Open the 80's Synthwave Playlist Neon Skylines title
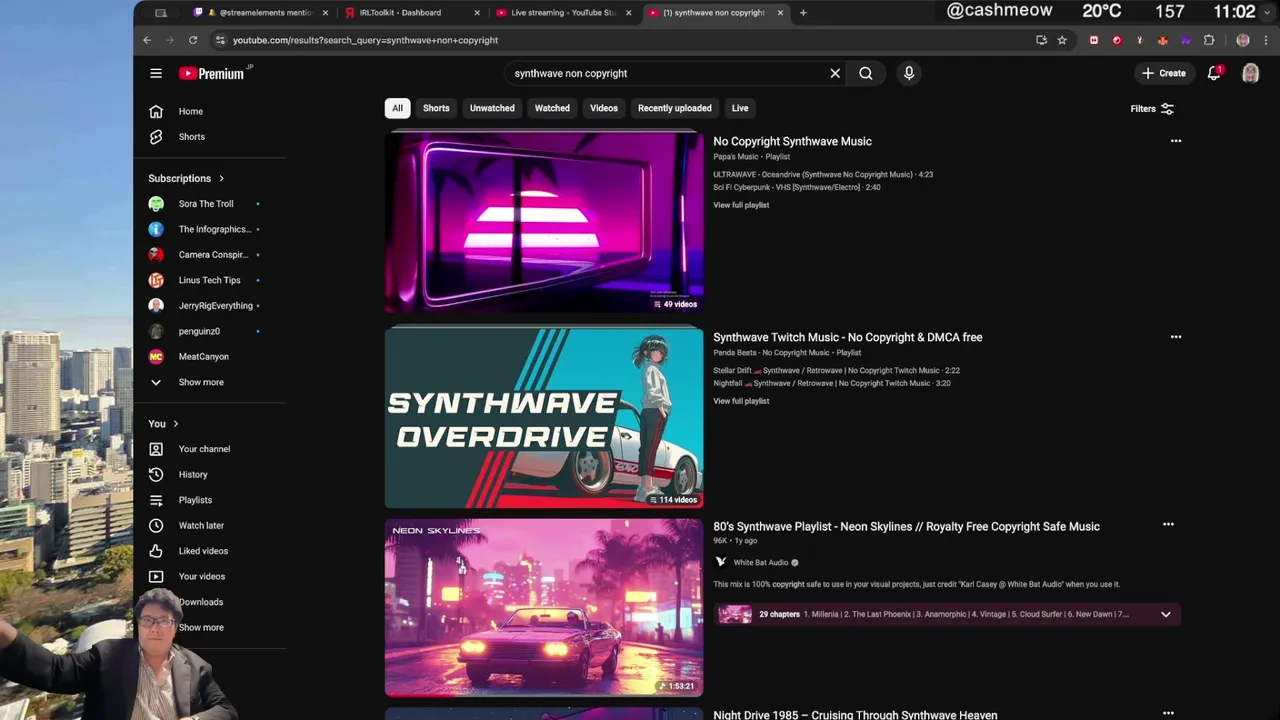The height and width of the screenshot is (720, 1280). click(x=906, y=526)
